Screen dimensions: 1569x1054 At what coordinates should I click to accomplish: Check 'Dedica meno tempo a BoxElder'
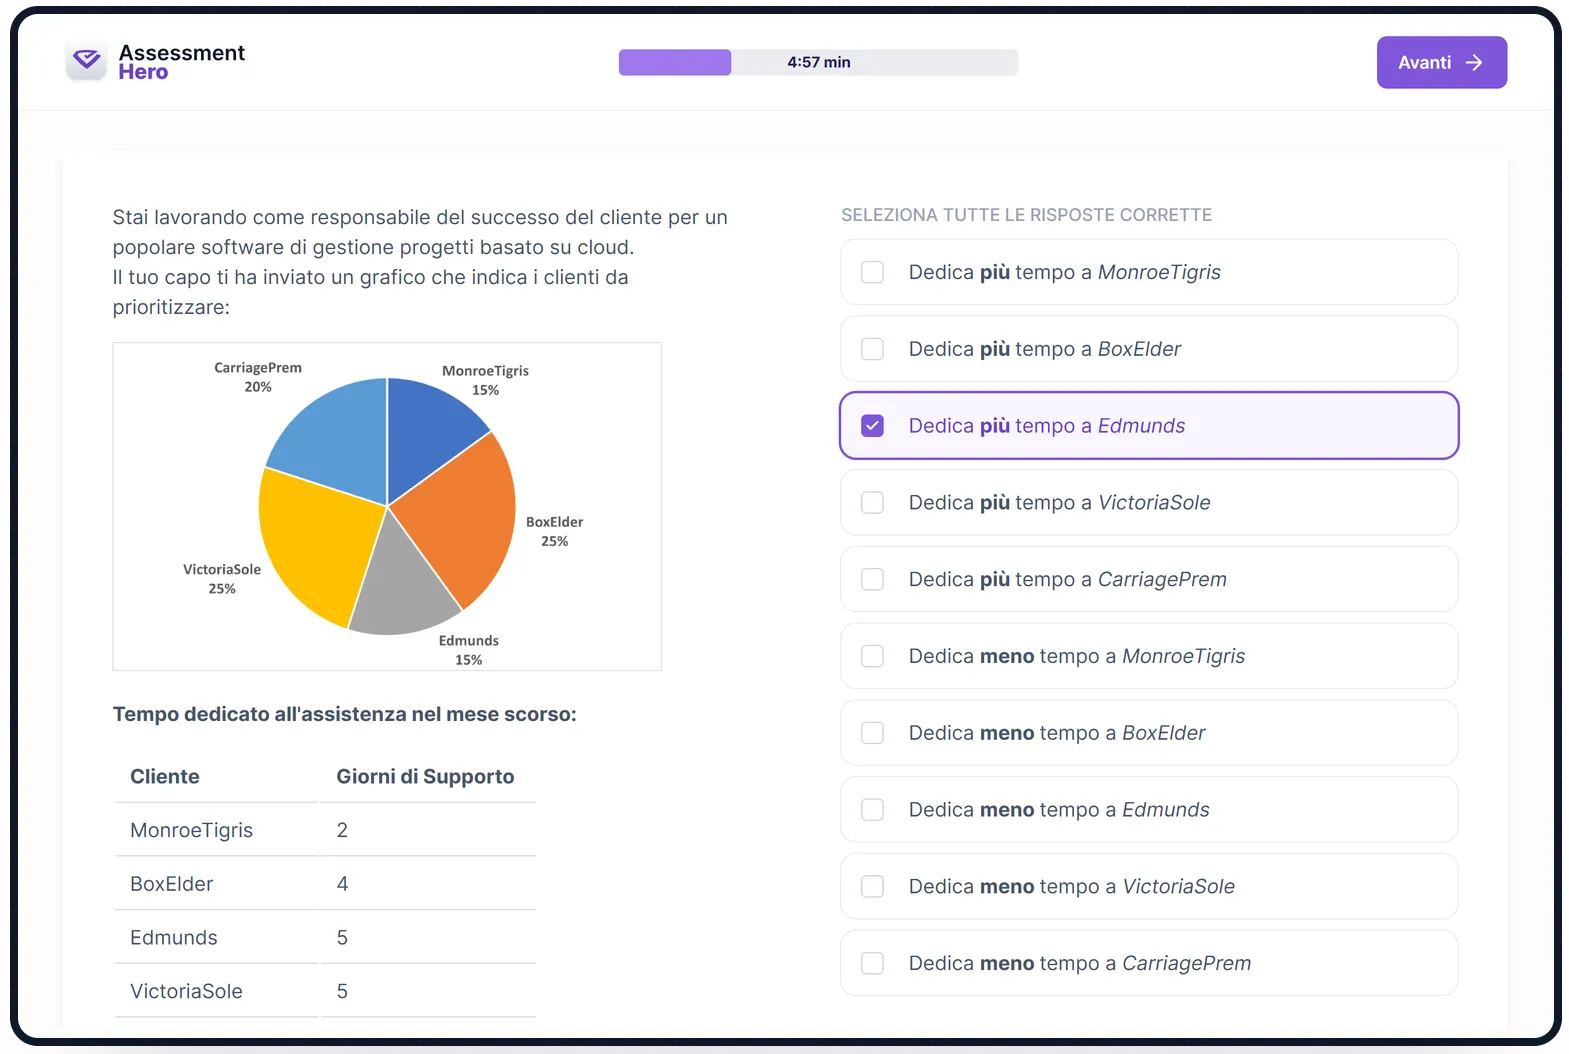coord(873,733)
